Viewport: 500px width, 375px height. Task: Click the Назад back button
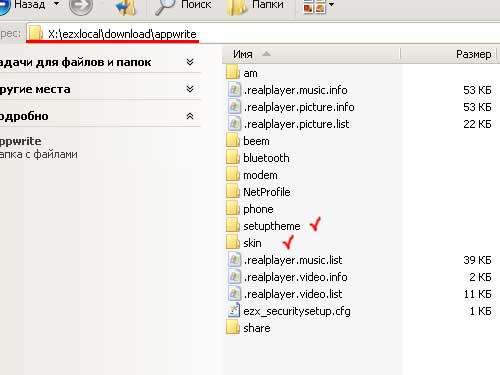point(23,5)
